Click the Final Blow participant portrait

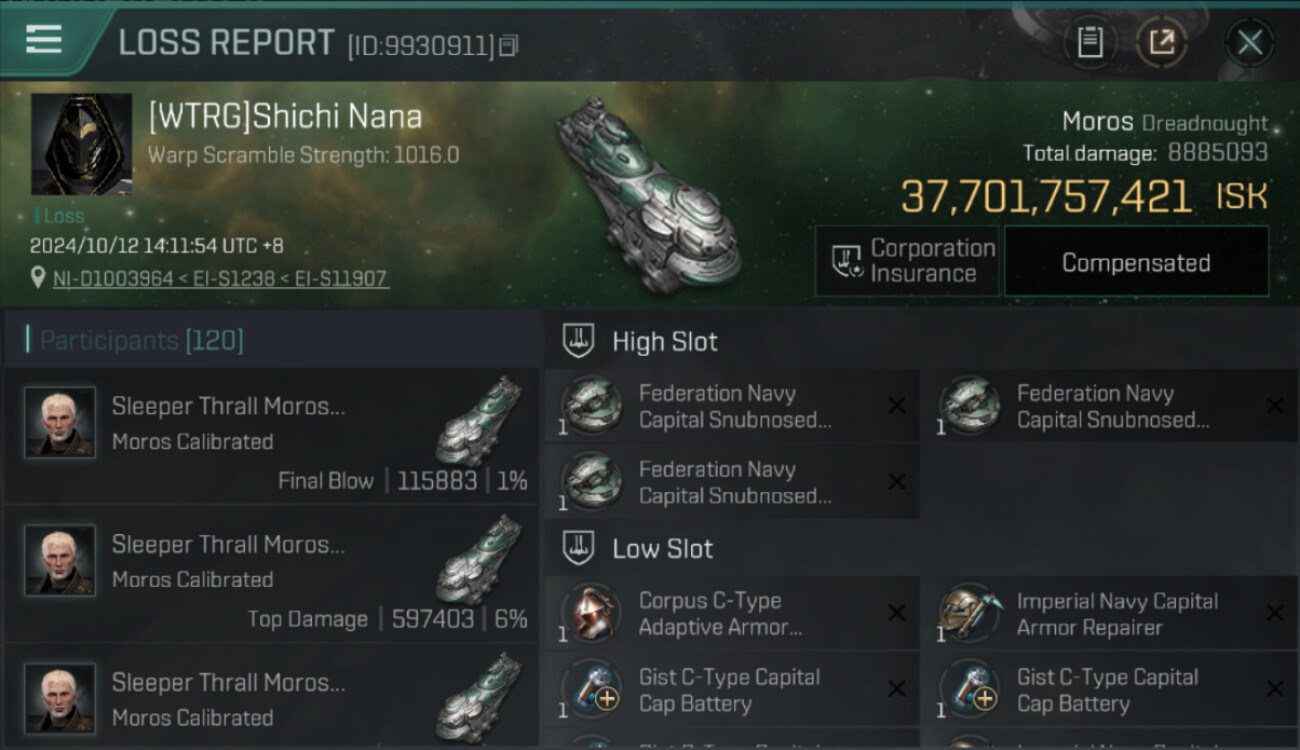click(x=60, y=422)
